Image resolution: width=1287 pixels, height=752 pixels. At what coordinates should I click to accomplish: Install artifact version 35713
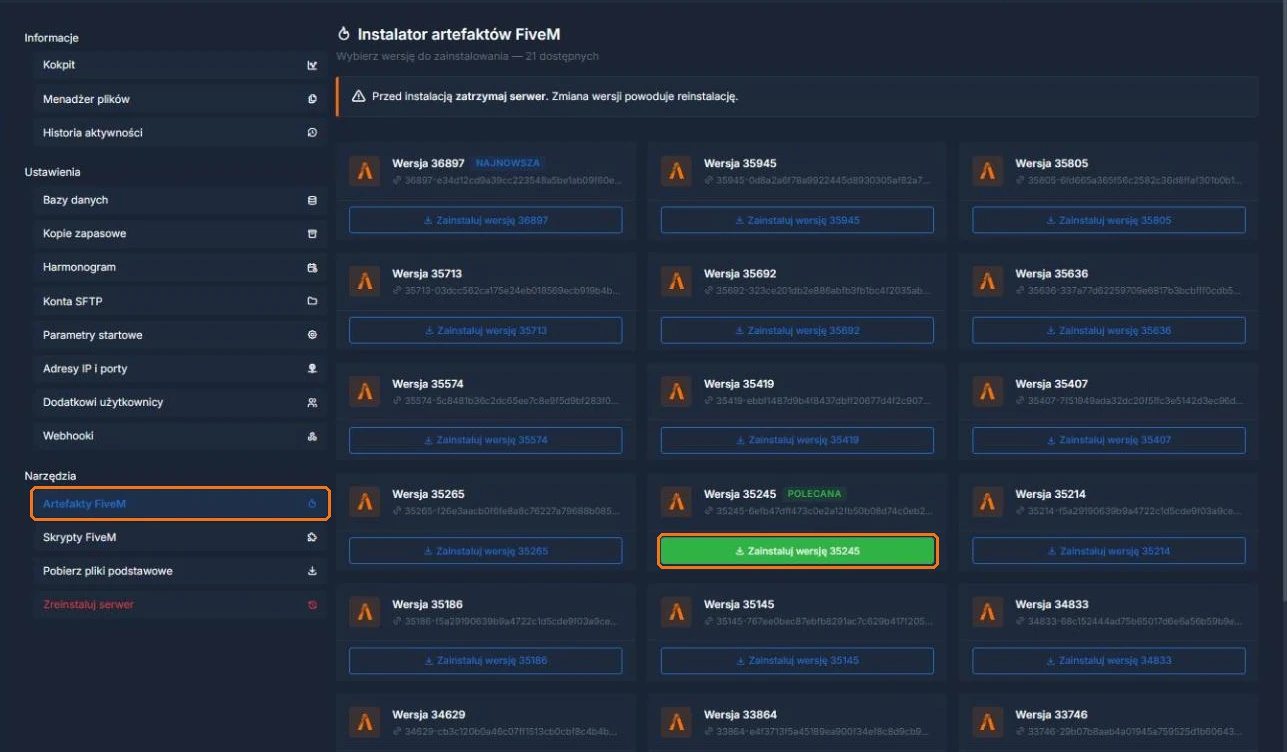(485, 330)
